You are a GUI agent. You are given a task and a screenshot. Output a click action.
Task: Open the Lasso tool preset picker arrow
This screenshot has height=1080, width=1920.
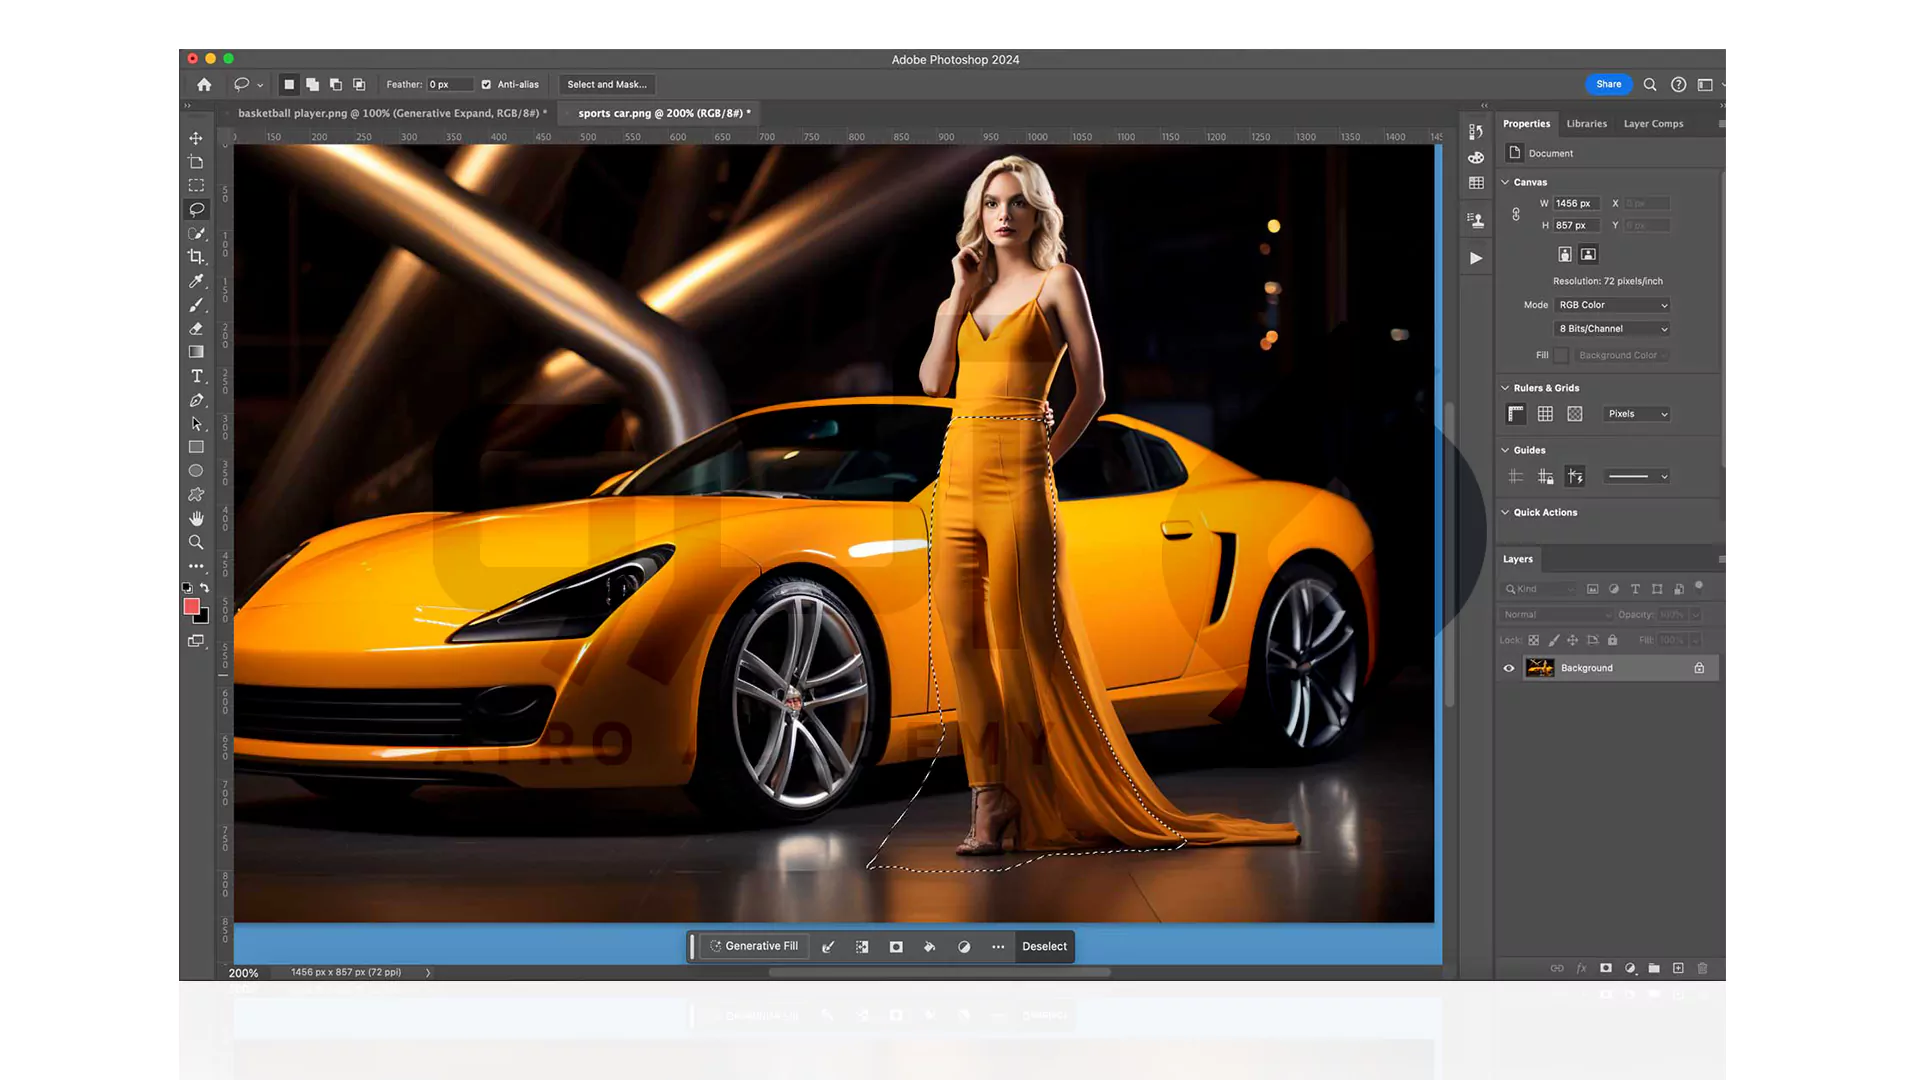260,86
